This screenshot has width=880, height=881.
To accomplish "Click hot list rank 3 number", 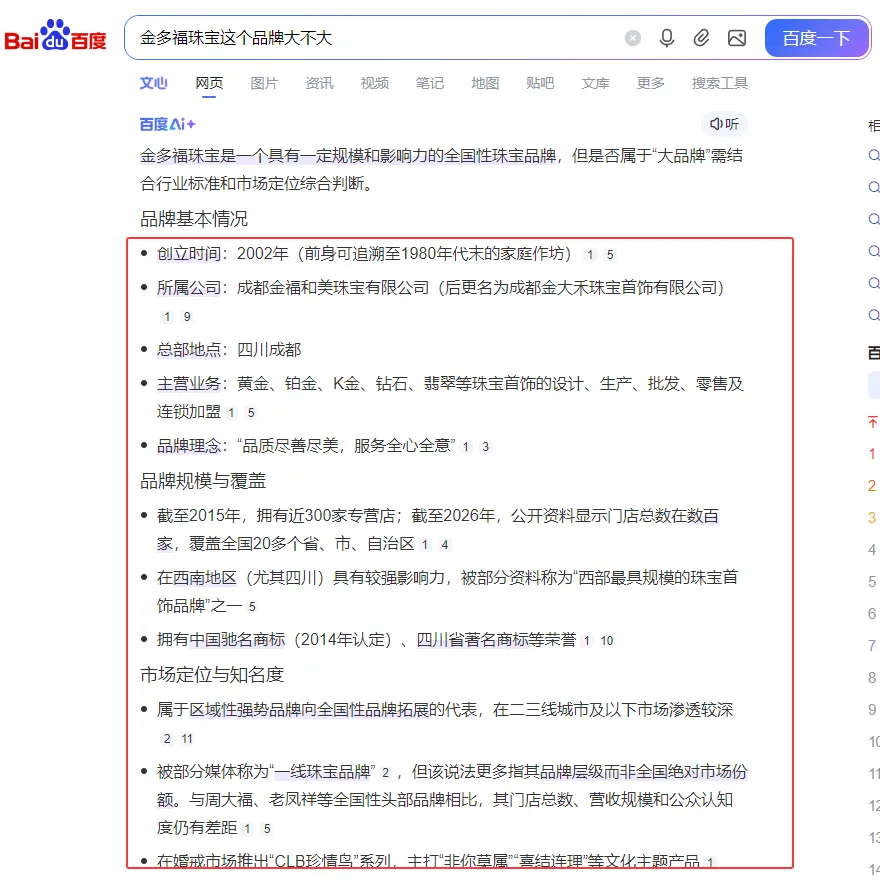I will (872, 518).
